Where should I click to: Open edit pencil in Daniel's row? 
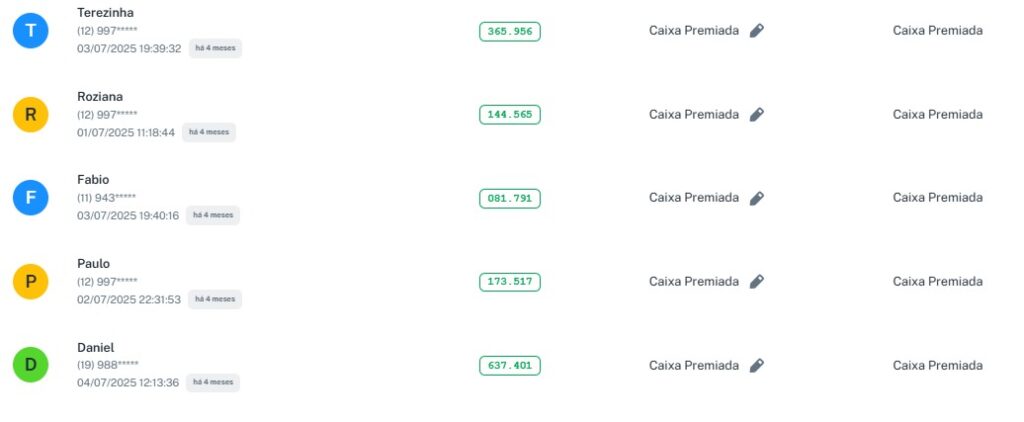click(757, 365)
